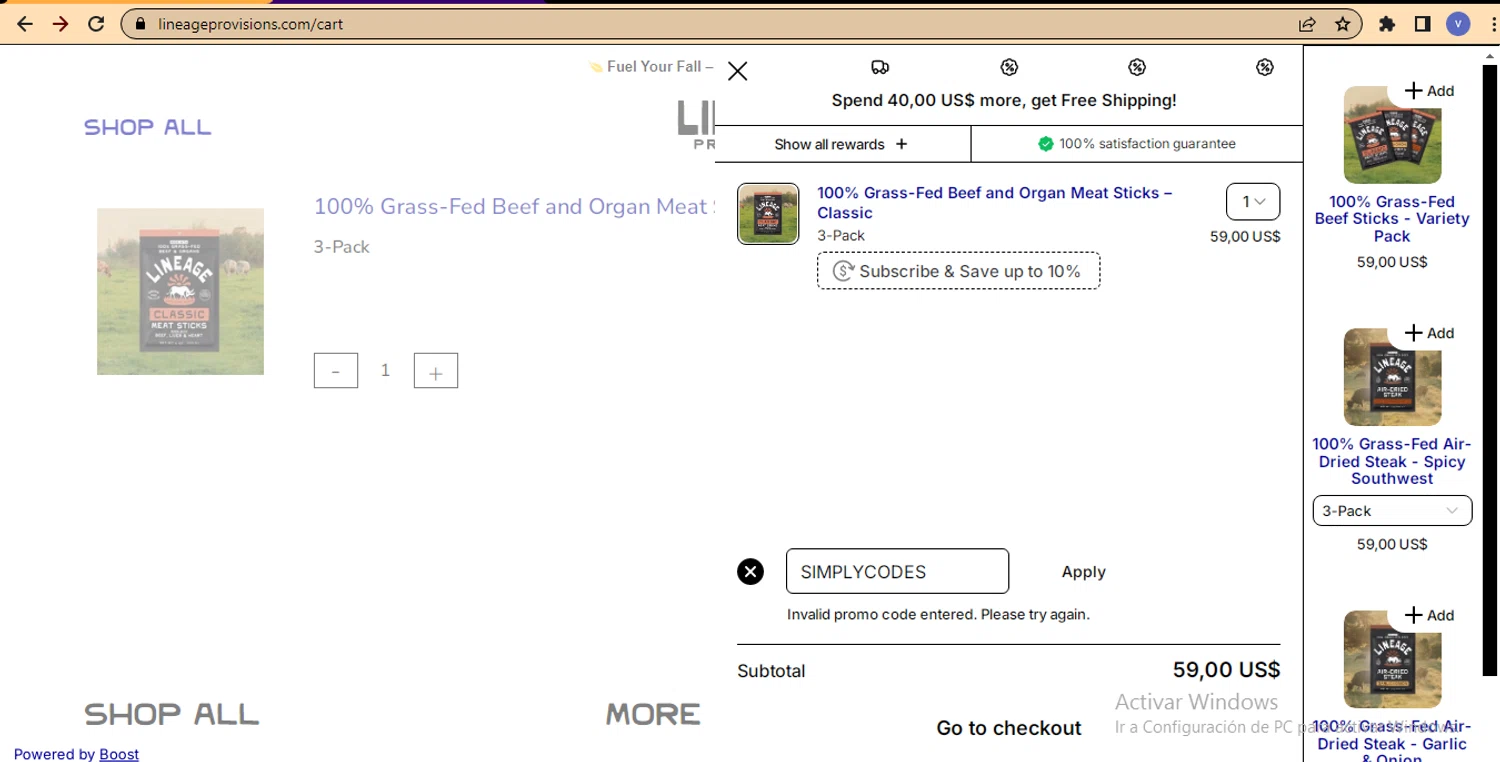The image size is (1500, 762).
Task: Click the bottom SHOP ALL footer heading
Action: (172, 714)
